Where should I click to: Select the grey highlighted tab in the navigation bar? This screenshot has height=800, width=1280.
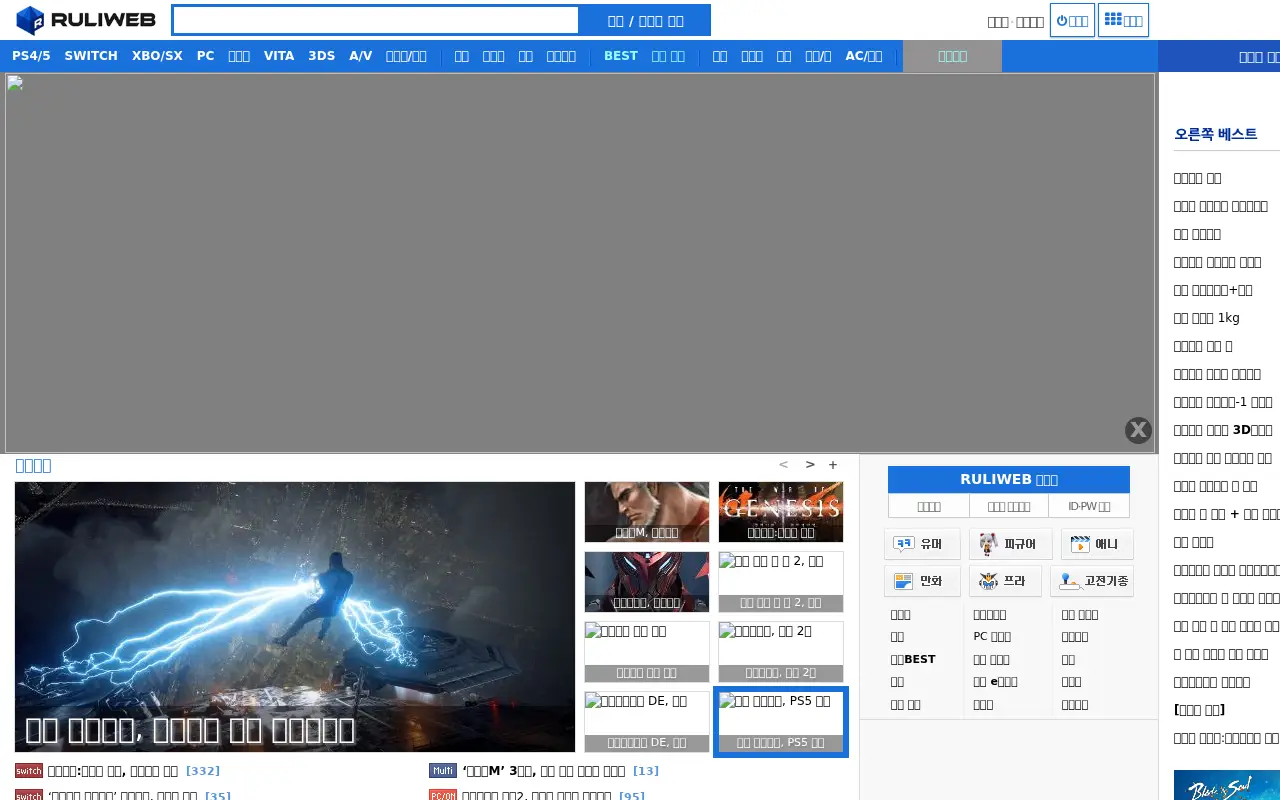point(952,56)
